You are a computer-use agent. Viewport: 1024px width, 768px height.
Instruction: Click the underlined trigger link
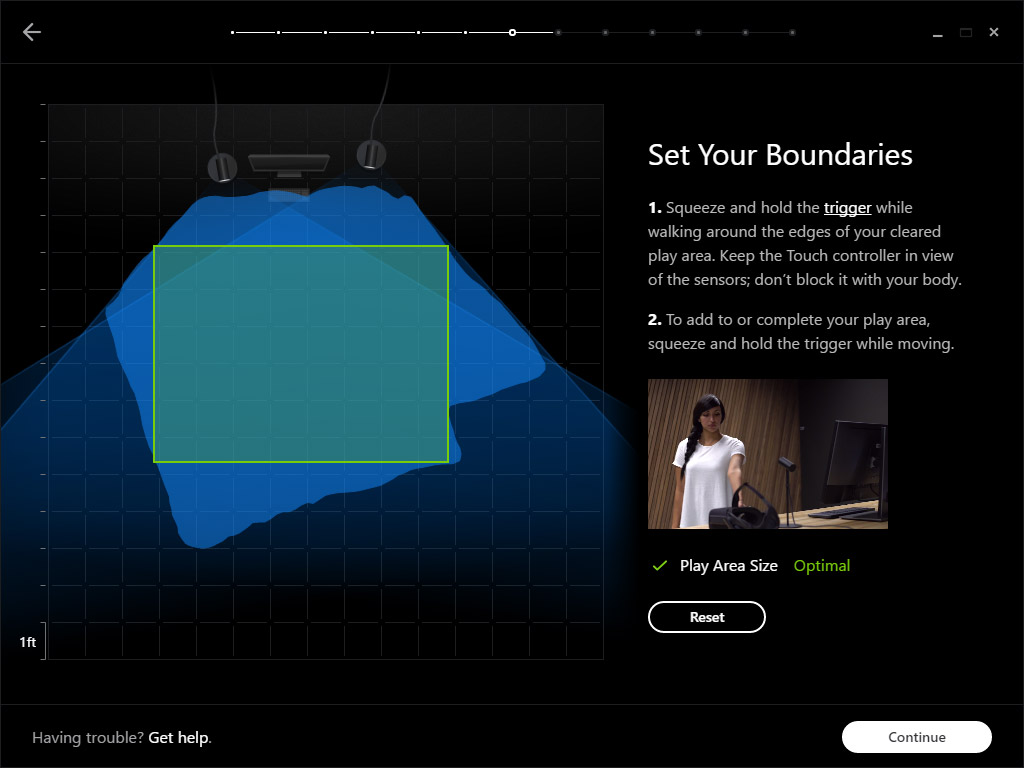point(847,208)
